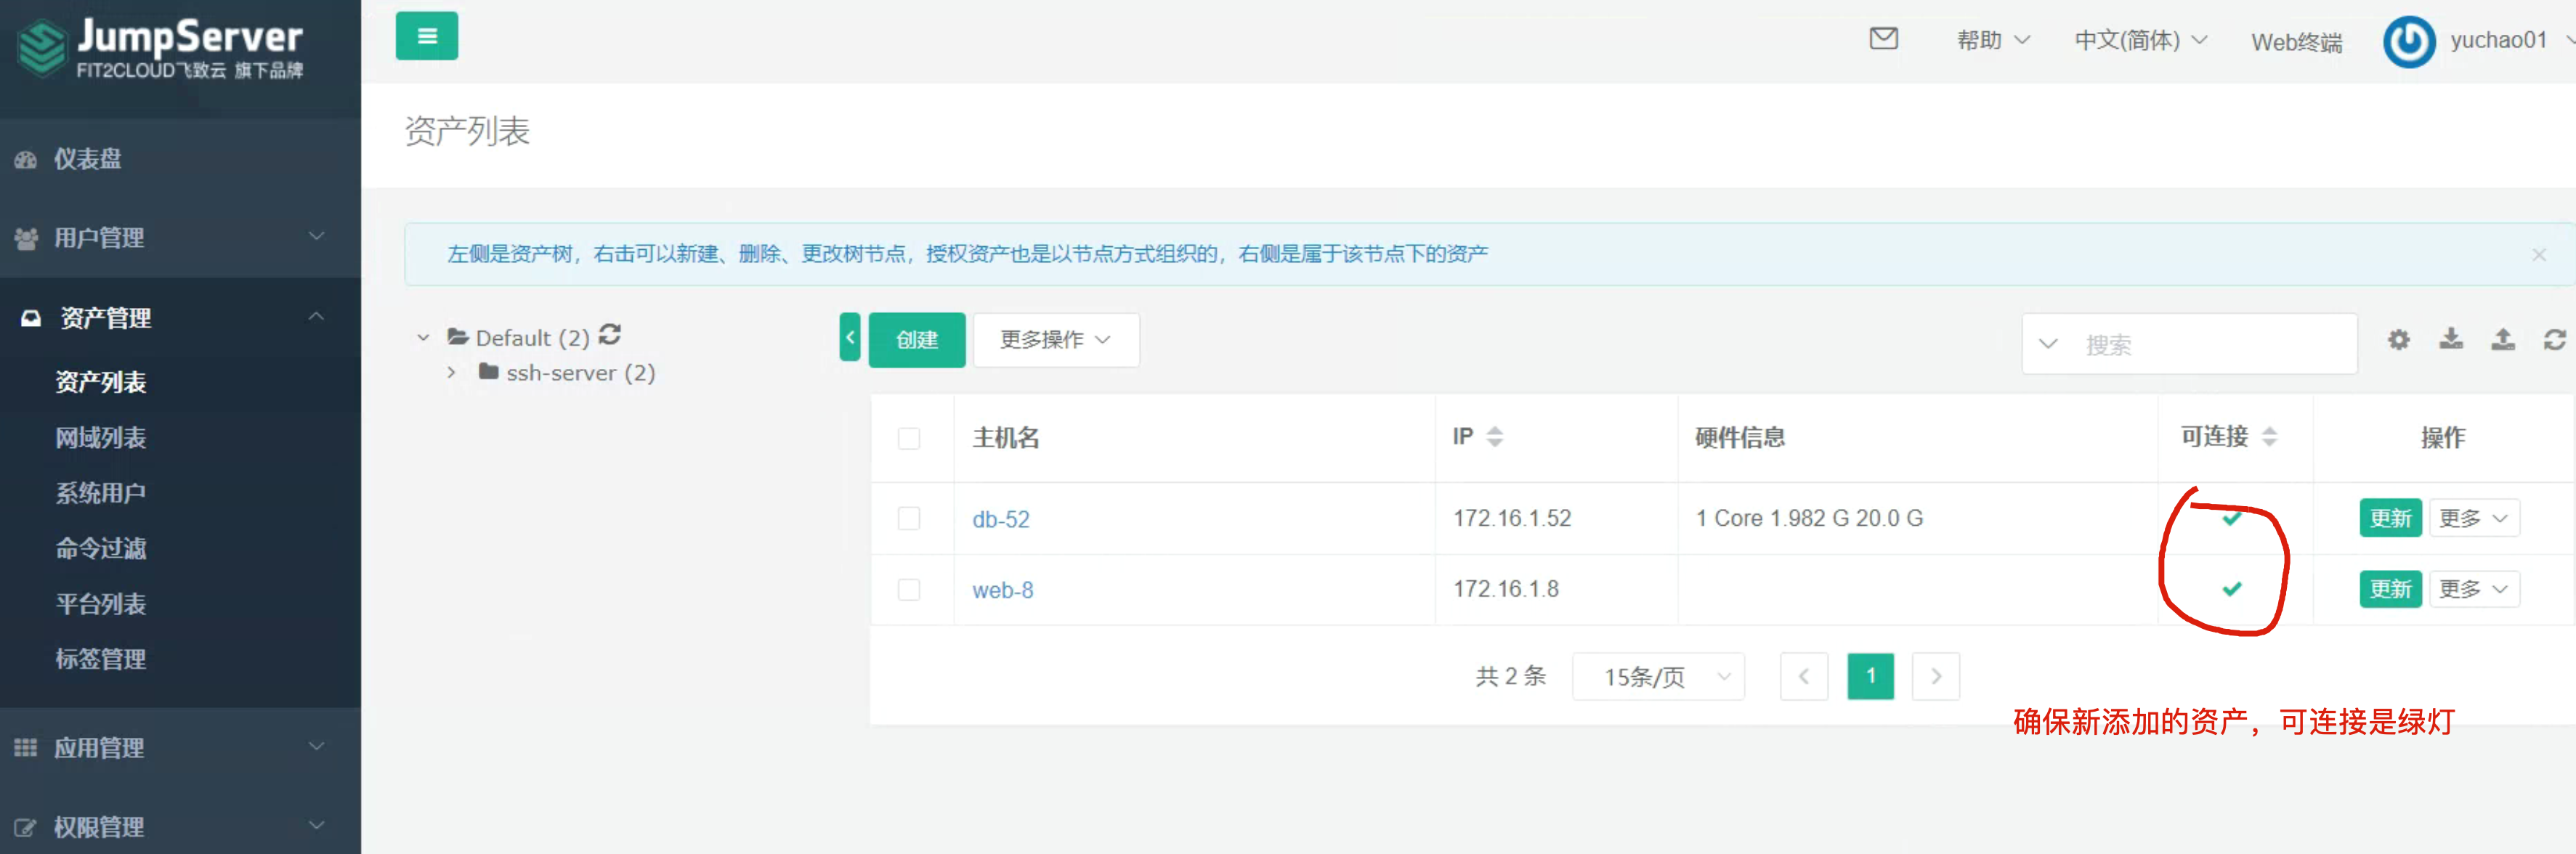The image size is (2576, 854).
Task: Select the db-52 row checkbox
Action: point(908,518)
